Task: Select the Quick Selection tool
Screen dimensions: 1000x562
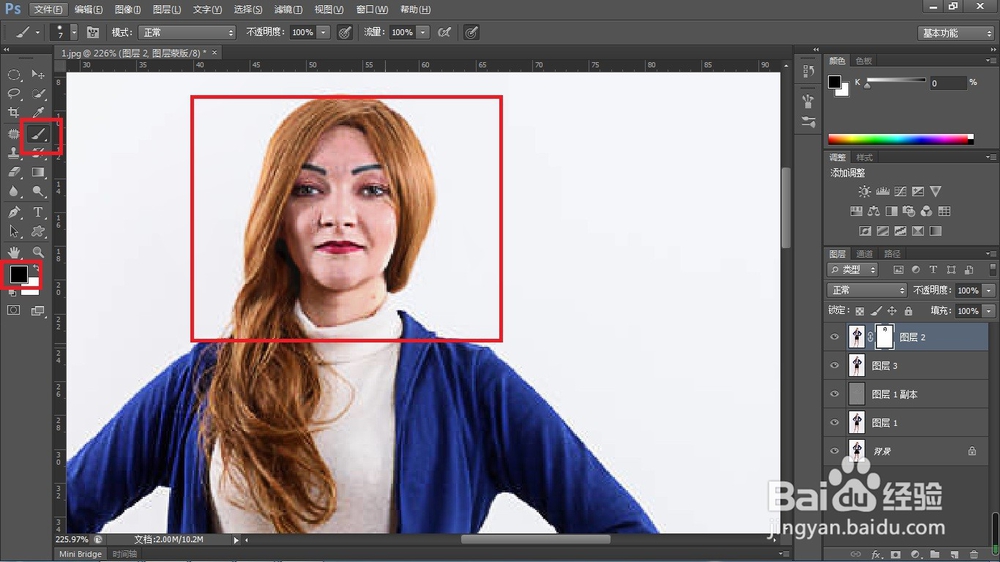Action: (38, 94)
